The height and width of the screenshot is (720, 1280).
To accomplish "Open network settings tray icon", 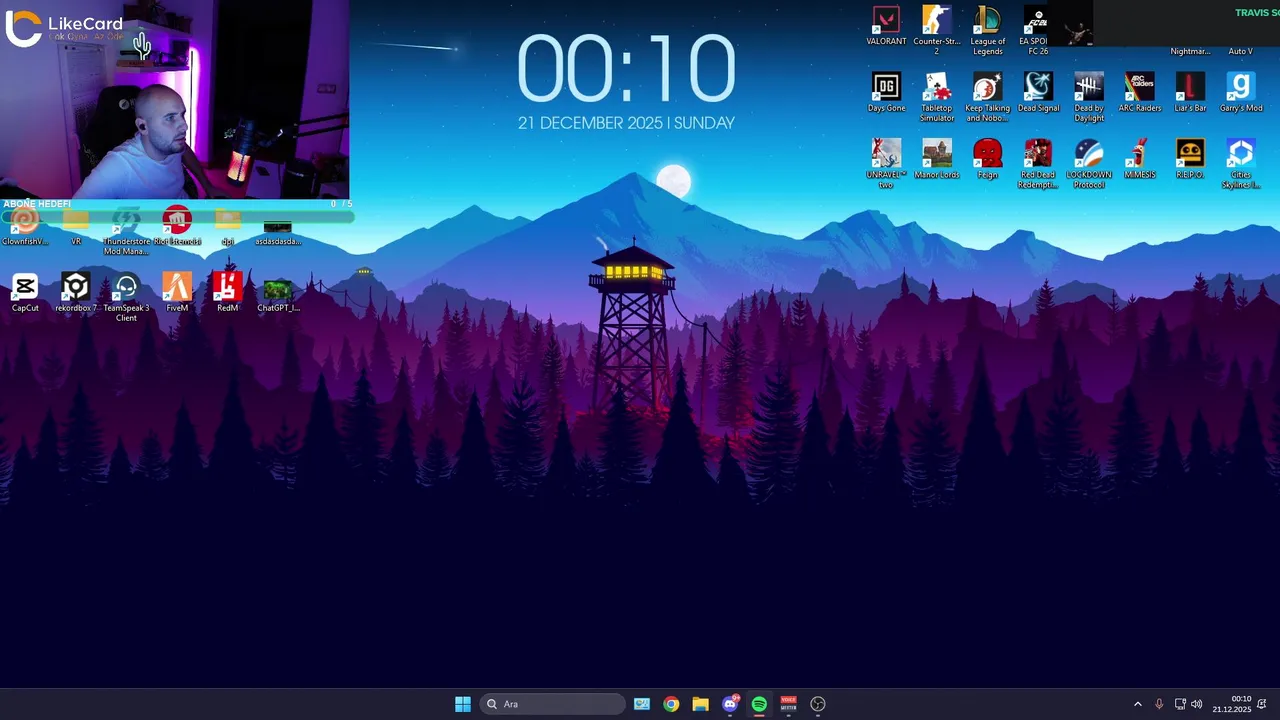I will click(x=1180, y=704).
